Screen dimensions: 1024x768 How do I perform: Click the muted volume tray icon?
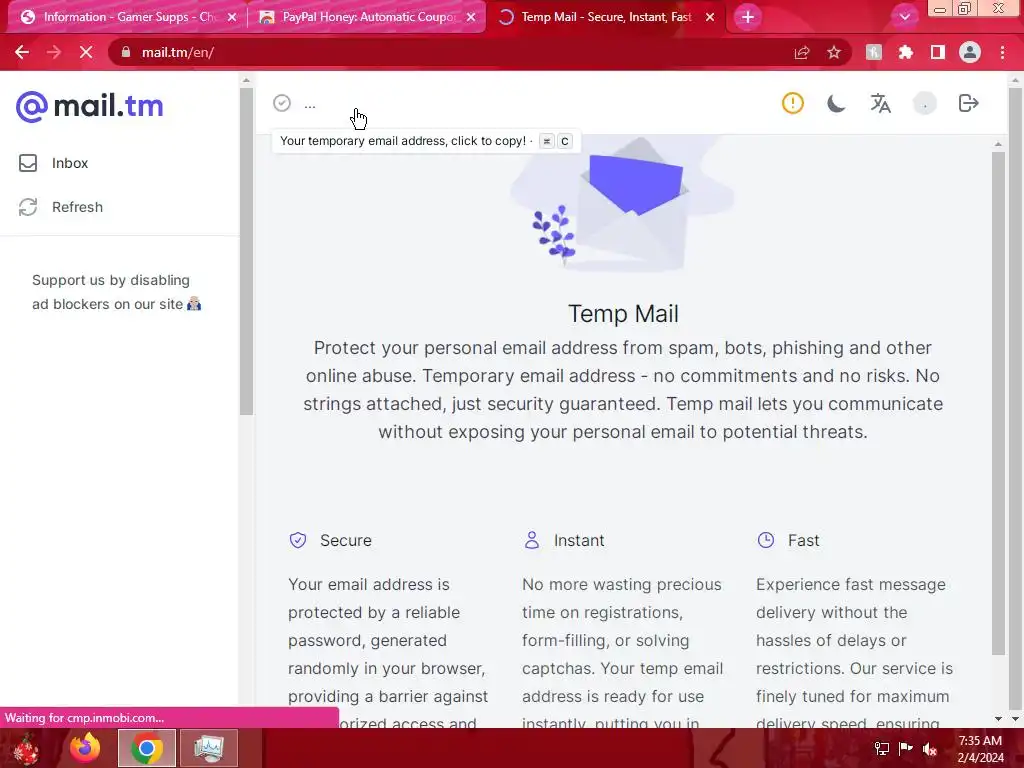[929, 749]
